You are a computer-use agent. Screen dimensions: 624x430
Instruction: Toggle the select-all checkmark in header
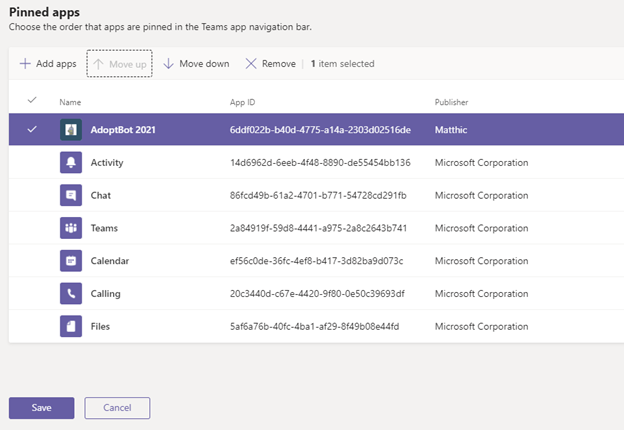click(32, 100)
